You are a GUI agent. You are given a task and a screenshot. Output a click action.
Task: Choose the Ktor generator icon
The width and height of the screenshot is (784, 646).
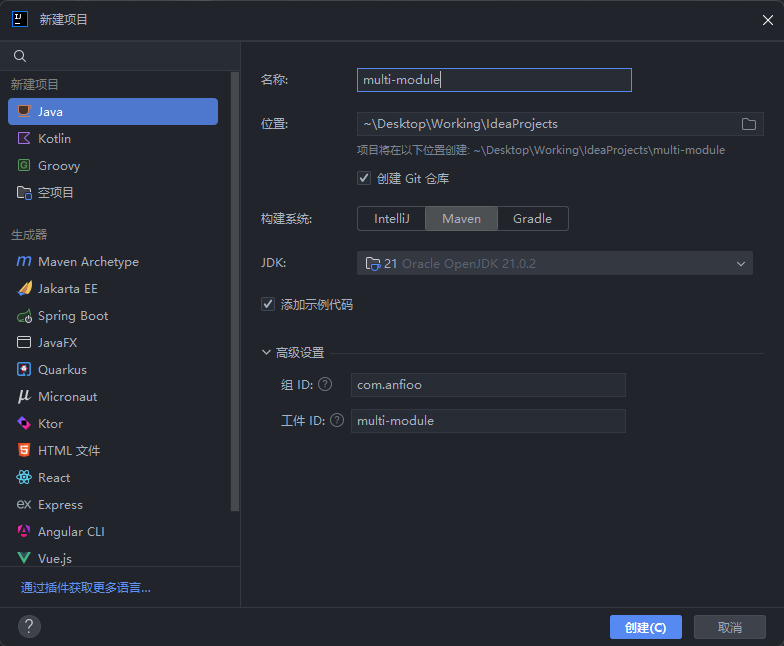[x=24, y=424]
